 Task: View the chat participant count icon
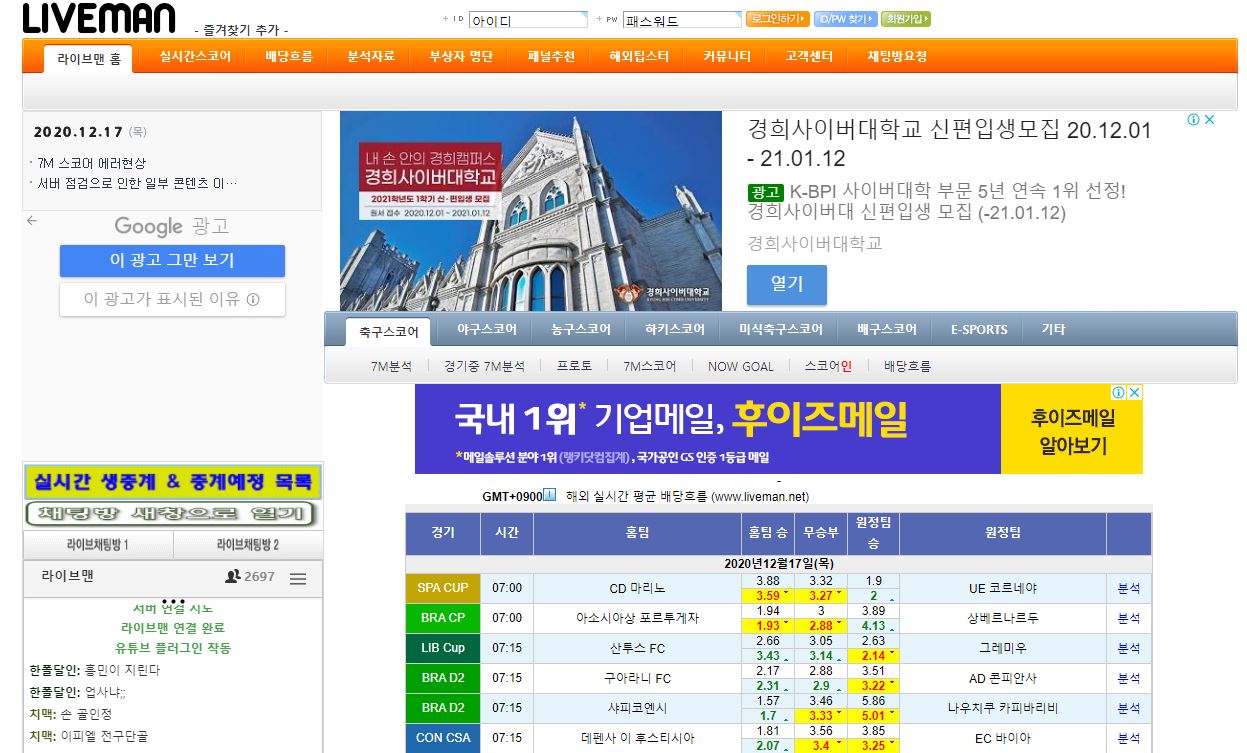[x=232, y=577]
